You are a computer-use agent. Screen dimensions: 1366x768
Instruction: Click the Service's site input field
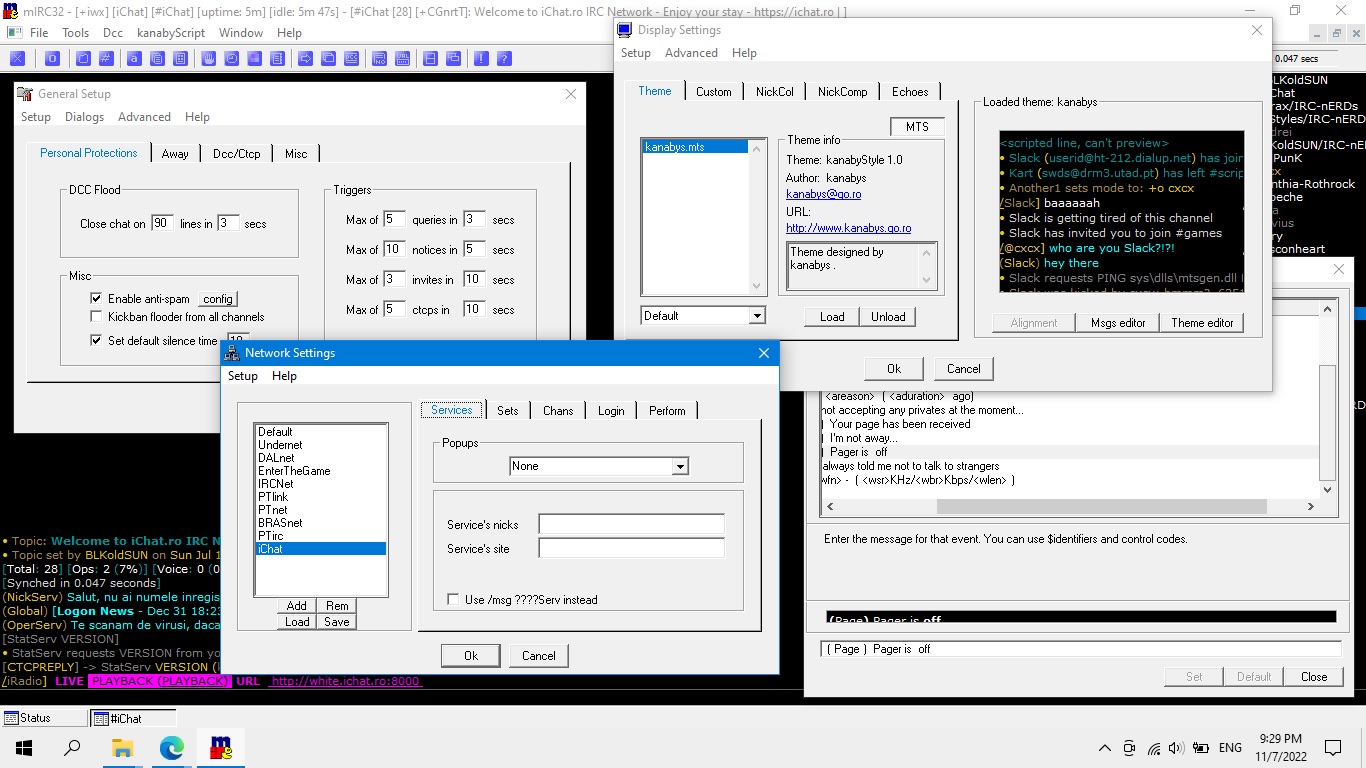tap(631, 548)
